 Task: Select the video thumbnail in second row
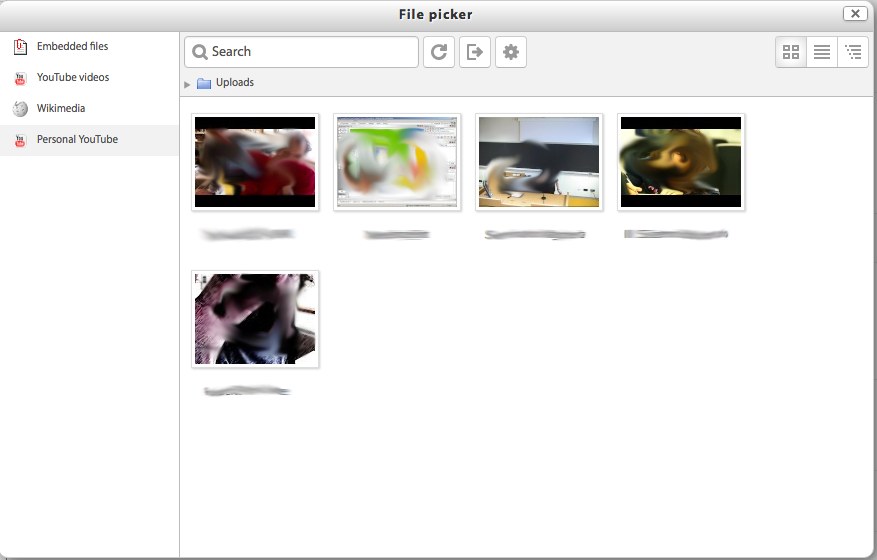pyautogui.click(x=255, y=319)
